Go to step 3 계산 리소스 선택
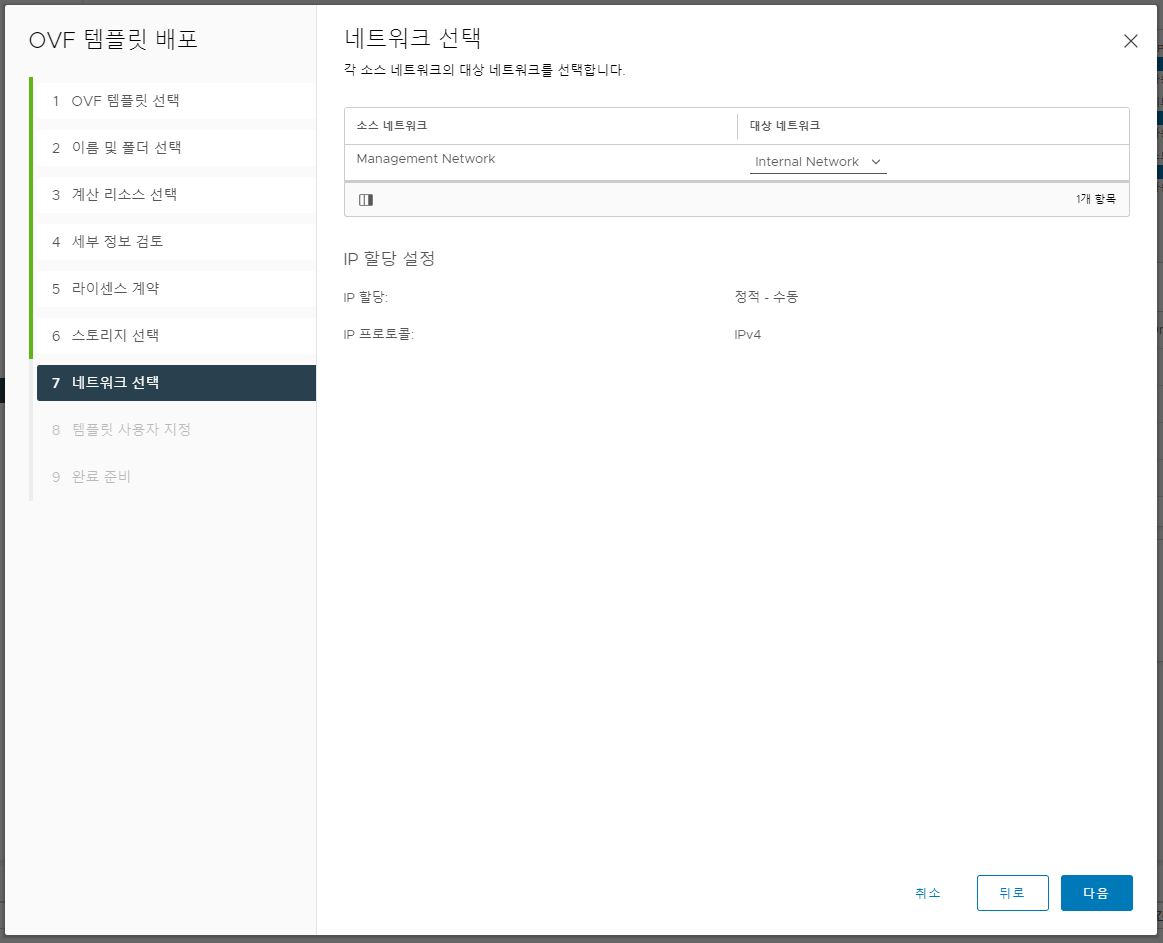Viewport: 1163px width, 943px height. 177,194
